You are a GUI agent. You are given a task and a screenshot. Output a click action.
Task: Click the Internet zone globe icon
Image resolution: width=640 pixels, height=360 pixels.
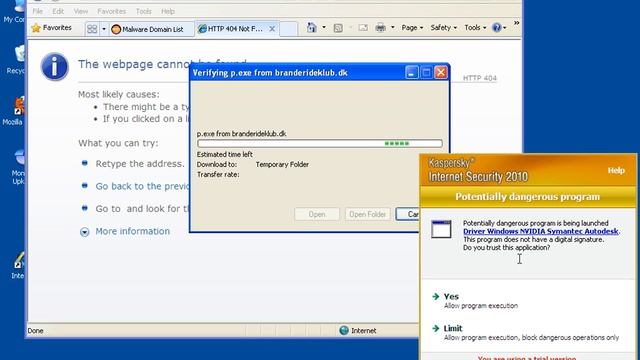point(344,330)
